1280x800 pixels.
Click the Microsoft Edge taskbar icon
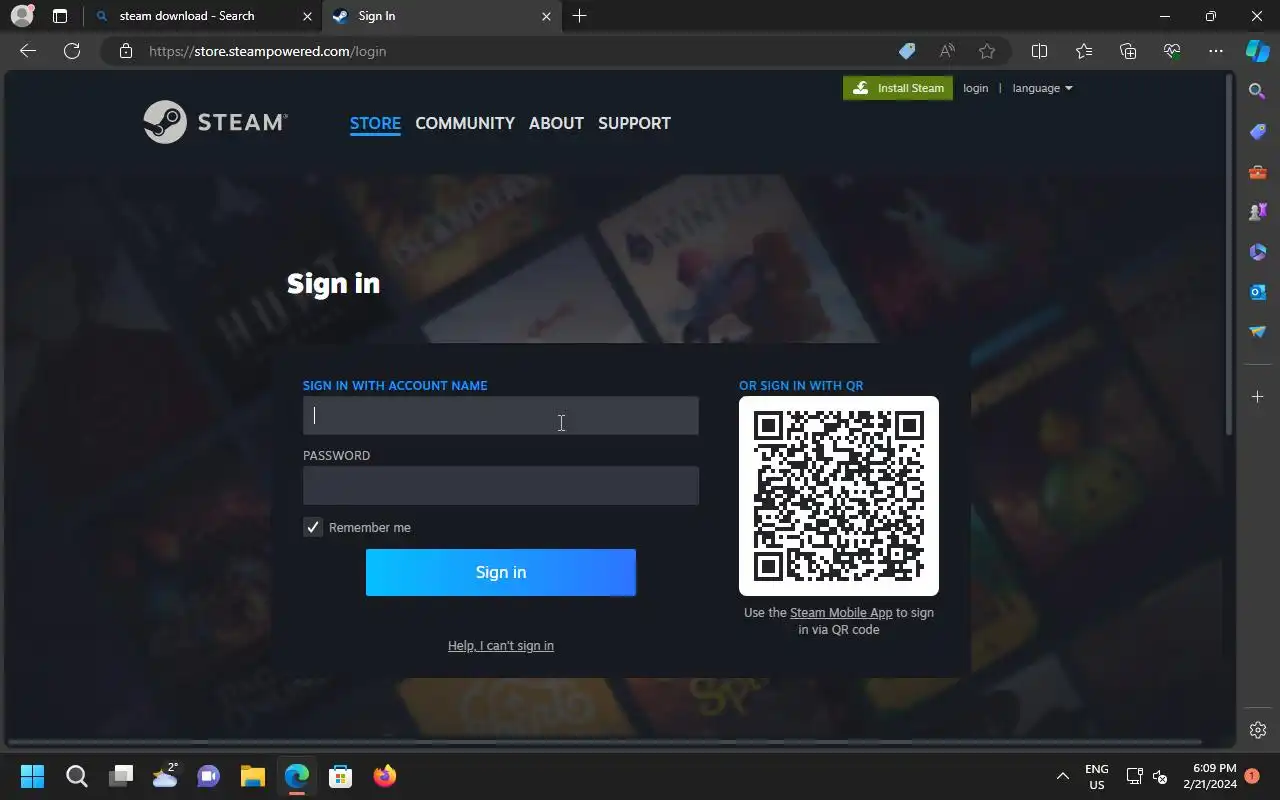coord(297,776)
